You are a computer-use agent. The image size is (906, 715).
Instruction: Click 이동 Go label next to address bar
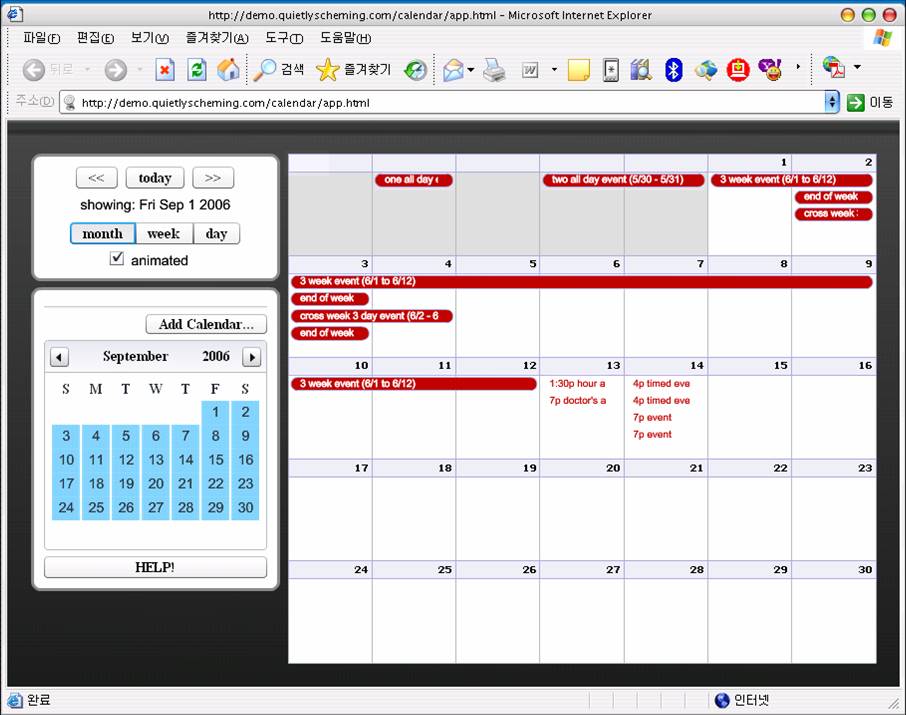(x=881, y=103)
